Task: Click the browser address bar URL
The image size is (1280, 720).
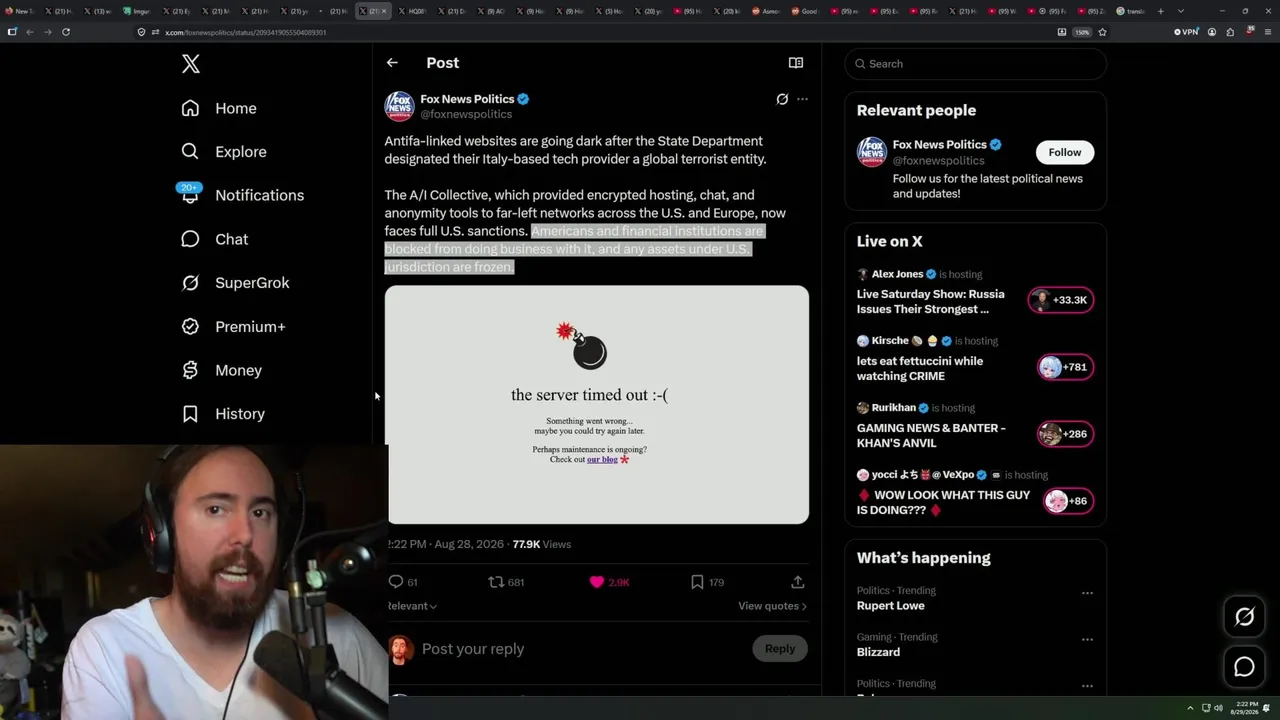Action: 246,32
